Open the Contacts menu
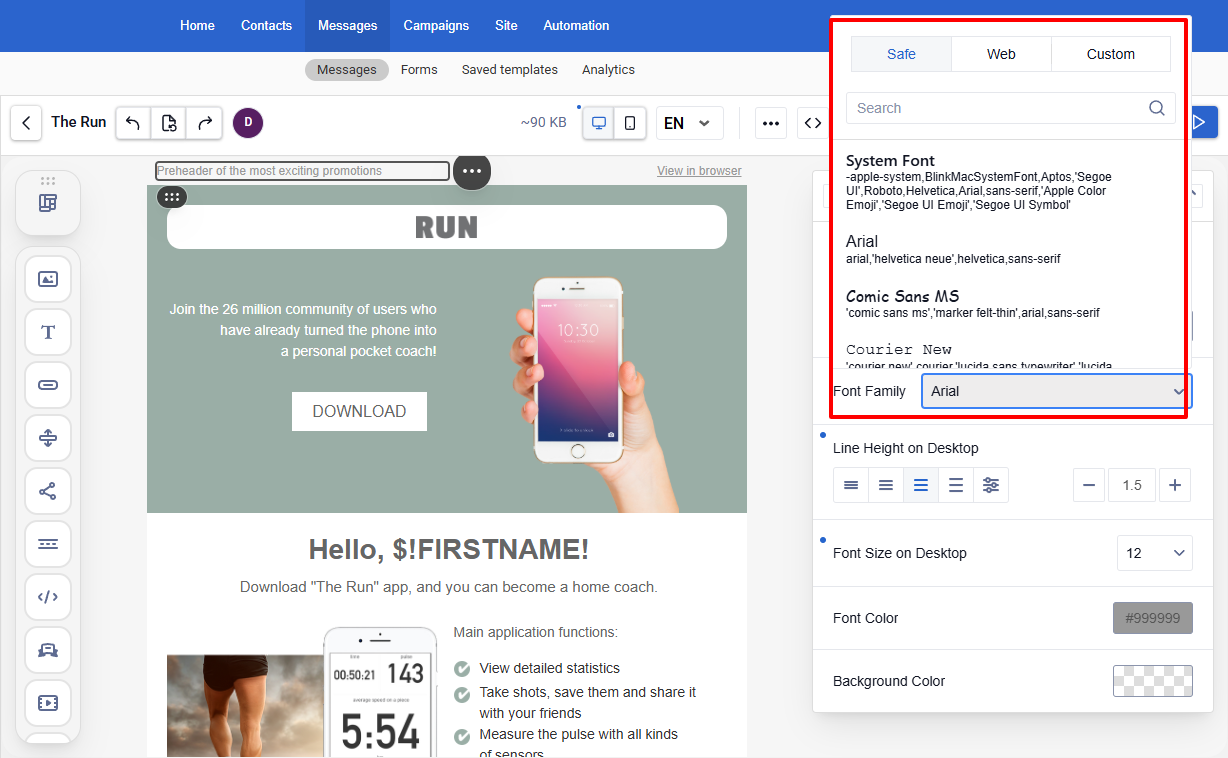This screenshot has height=758, width=1228. pyautogui.click(x=267, y=26)
